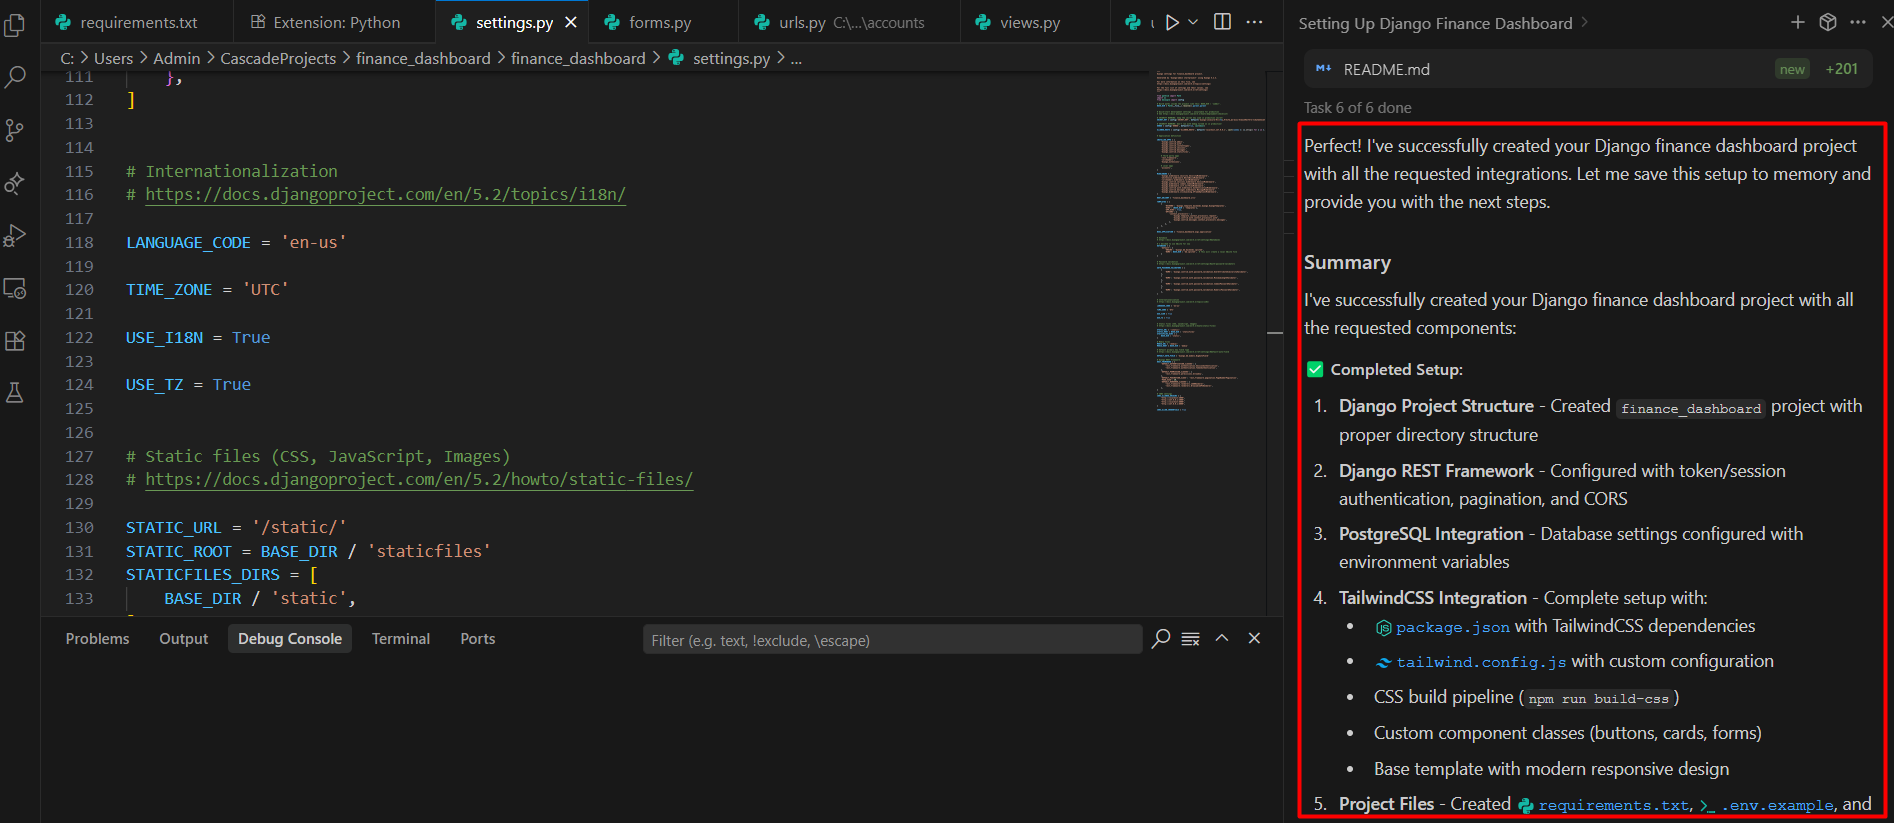Open chat panel more options ellipsis
The width and height of the screenshot is (1894, 823).
(1858, 22)
